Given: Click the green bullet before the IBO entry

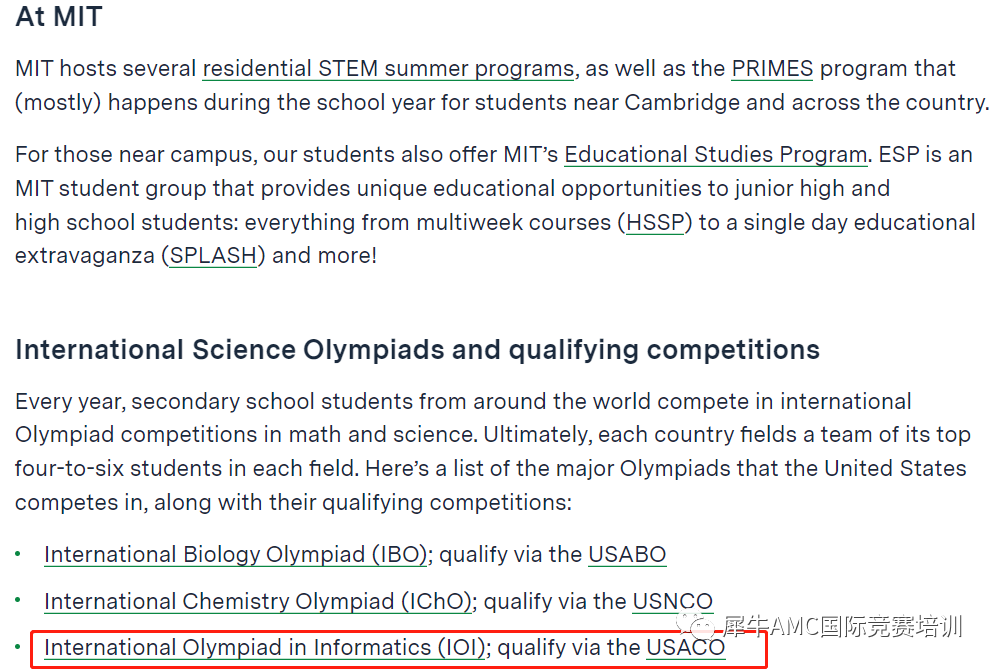Looking at the screenshot, I should (x=19, y=553).
